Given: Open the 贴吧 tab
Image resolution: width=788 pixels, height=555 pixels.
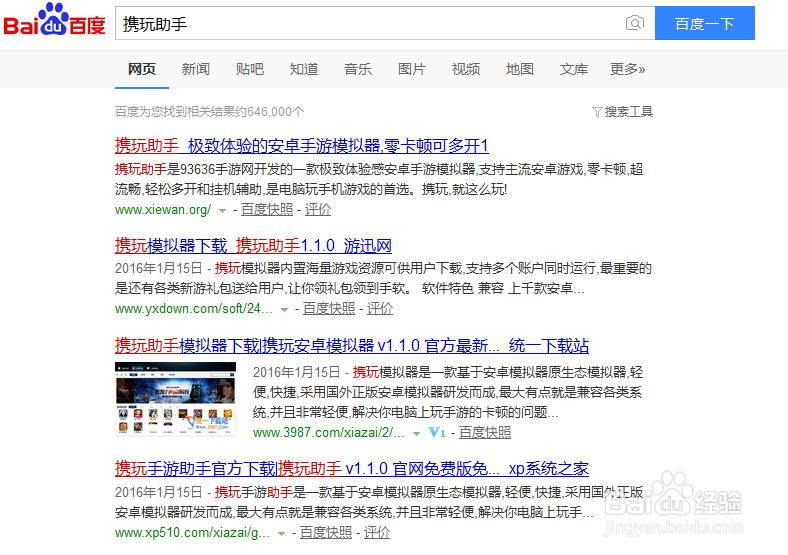Looking at the screenshot, I should (x=250, y=69).
